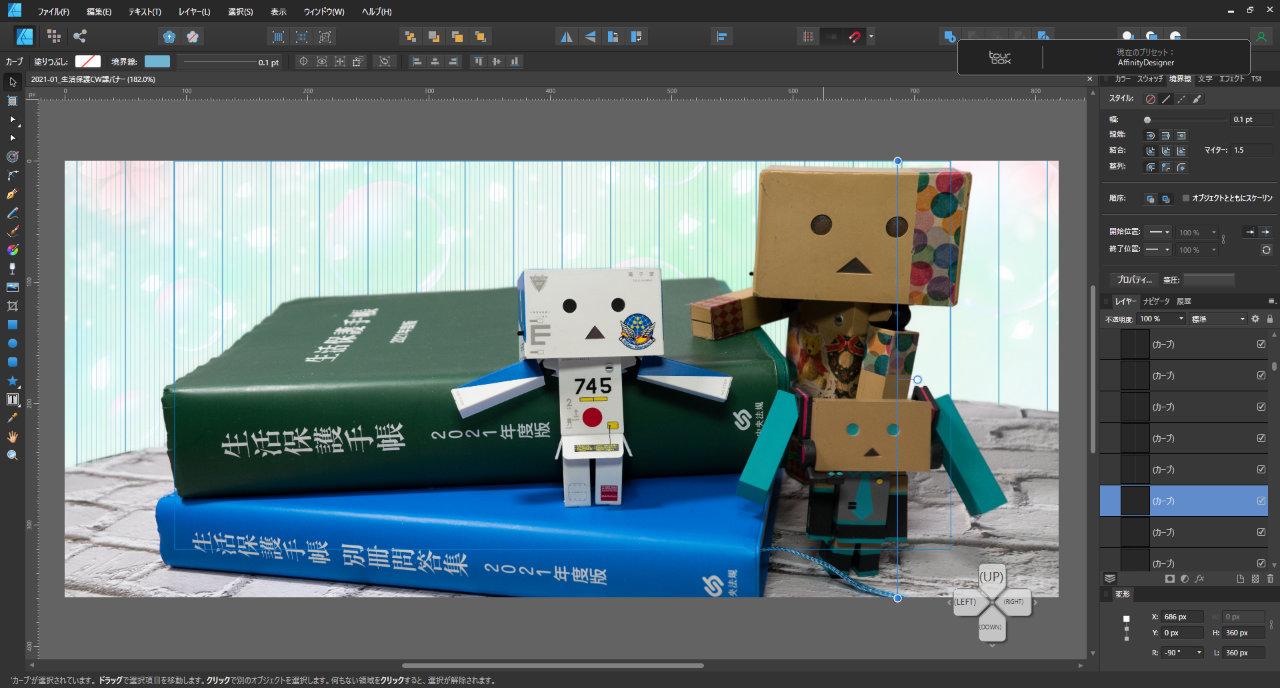Select the Color Picker eyedropper tool
The image size is (1280, 688).
[x=13, y=417]
